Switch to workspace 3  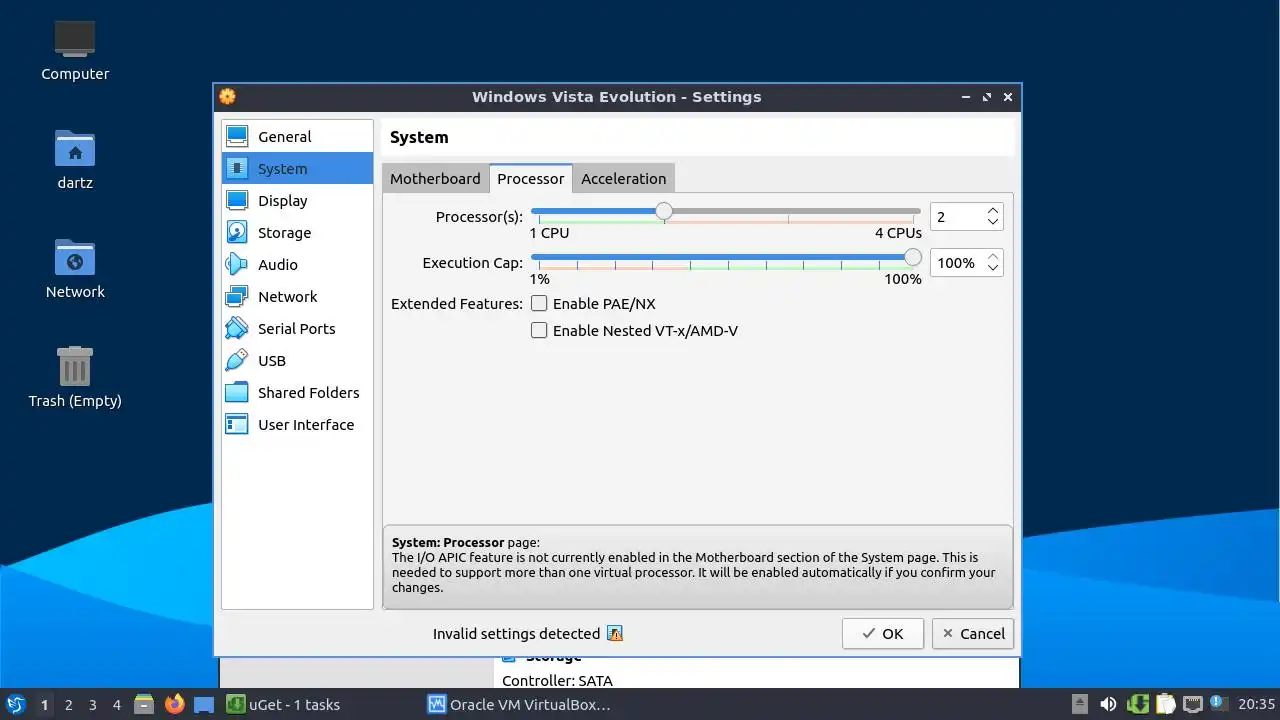(92, 704)
